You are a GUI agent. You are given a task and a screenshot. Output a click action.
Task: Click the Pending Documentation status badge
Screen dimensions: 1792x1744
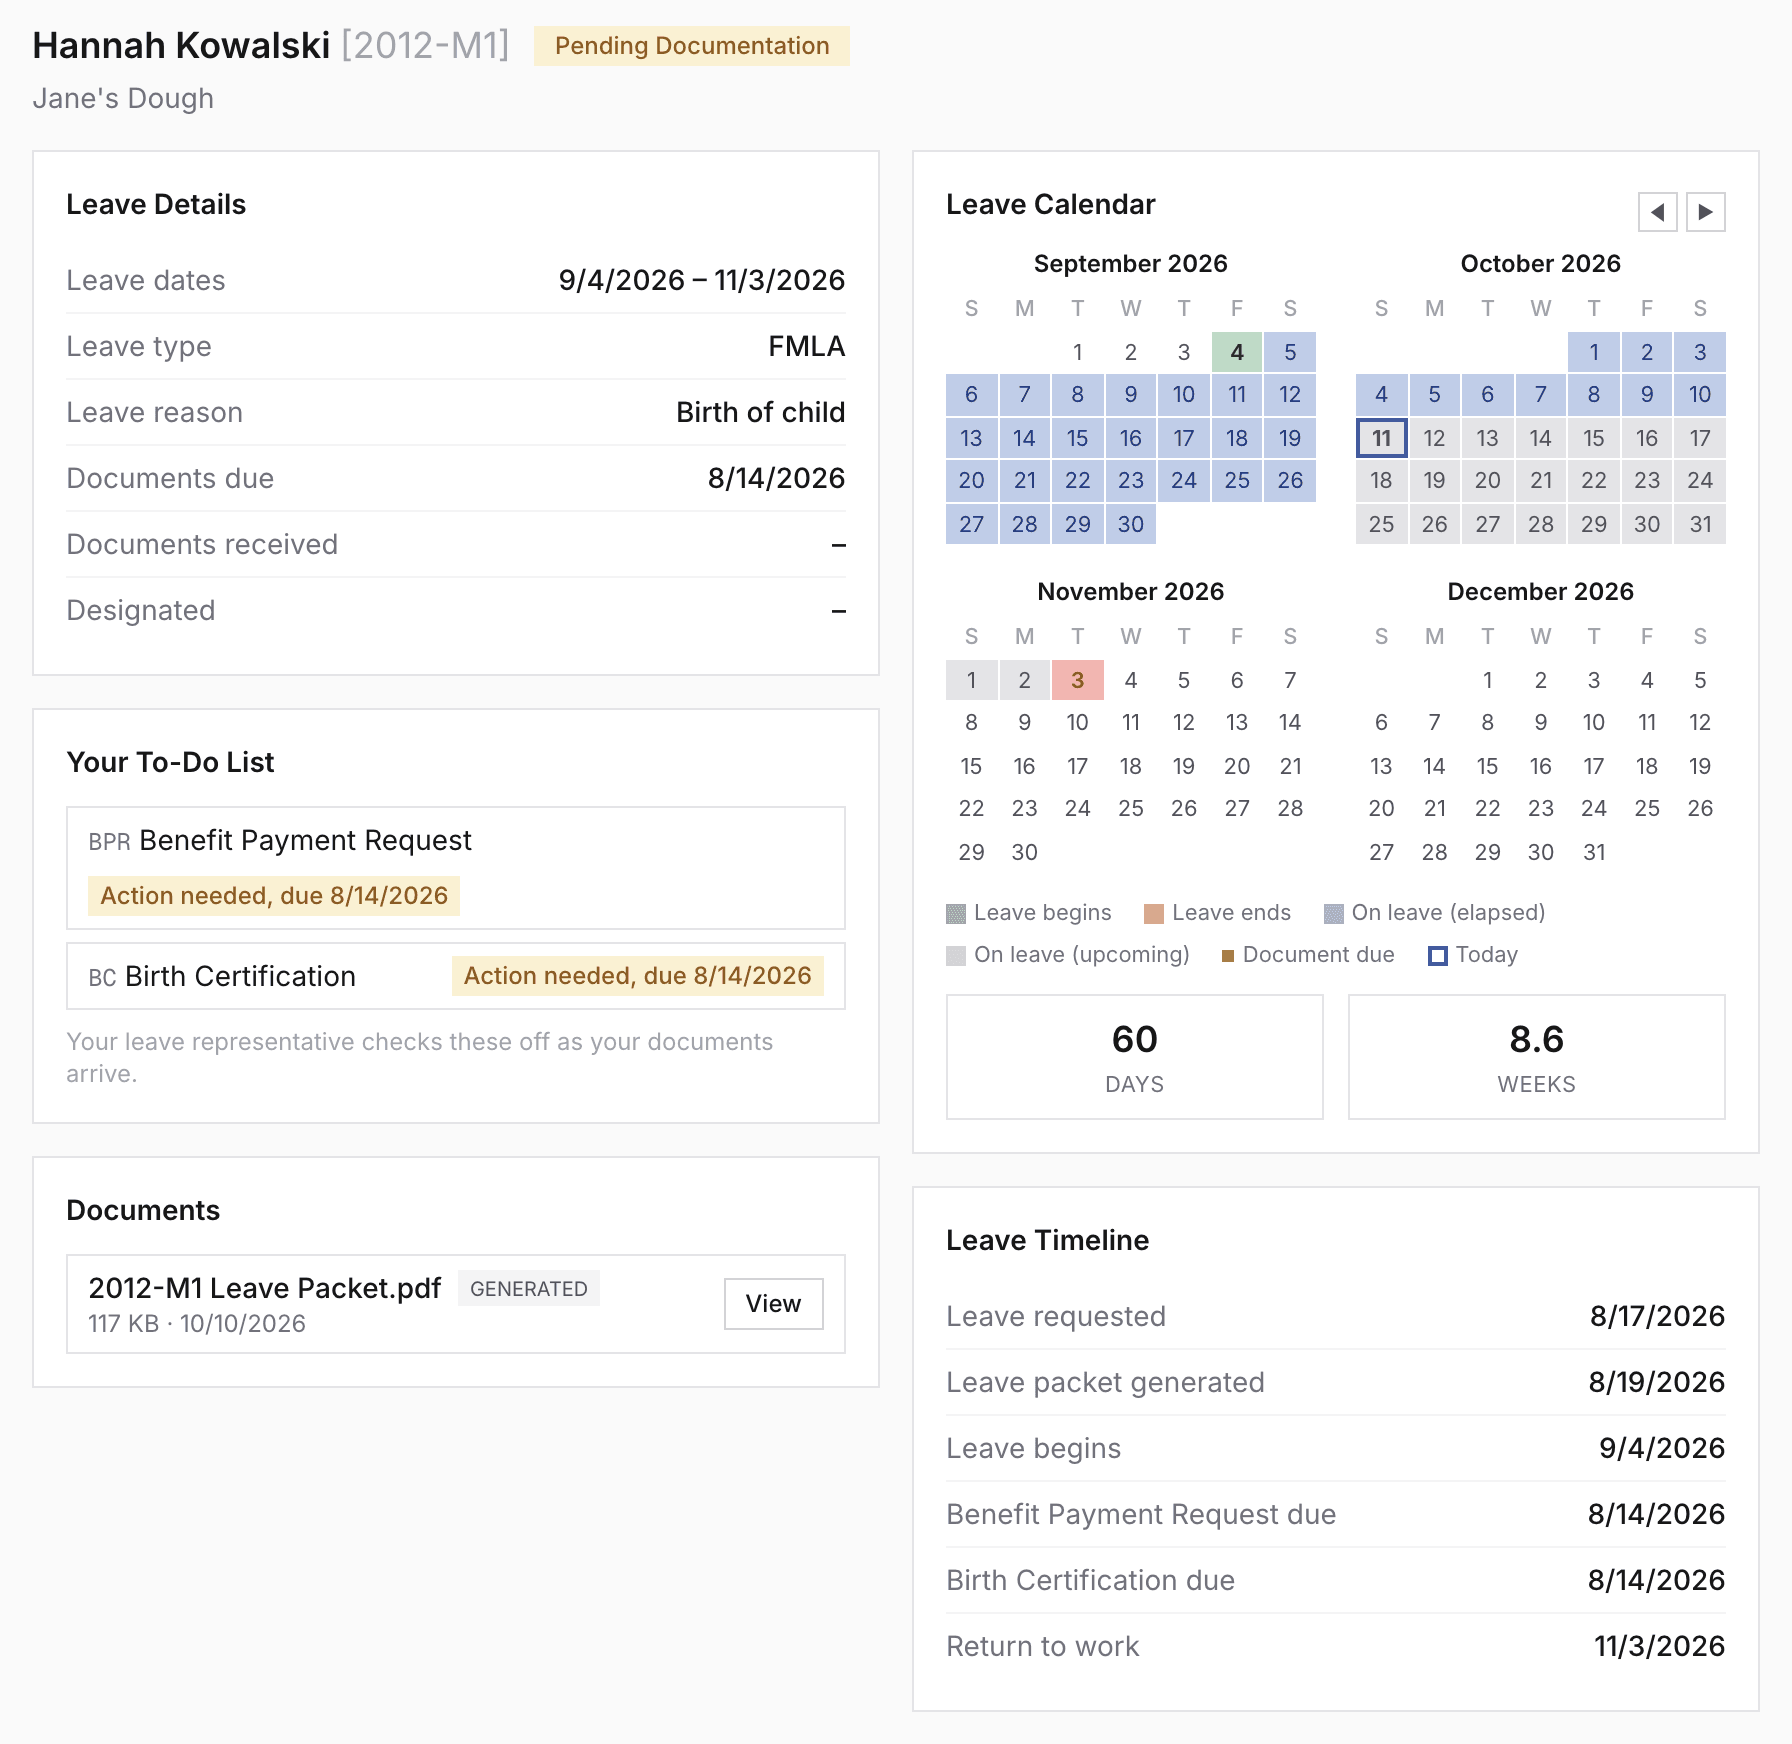point(692,46)
